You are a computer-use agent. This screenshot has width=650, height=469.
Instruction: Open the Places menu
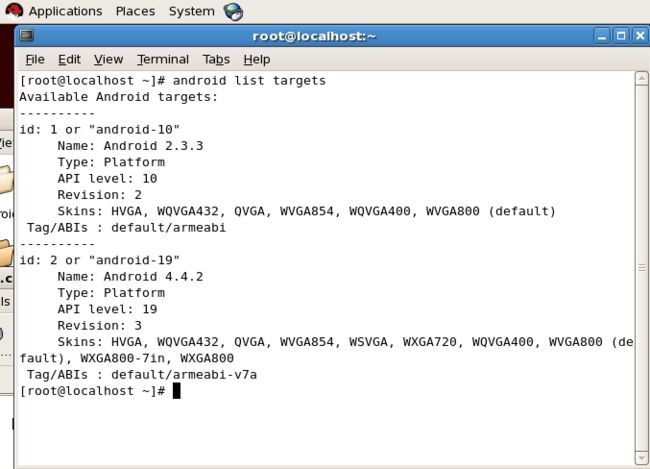(135, 11)
